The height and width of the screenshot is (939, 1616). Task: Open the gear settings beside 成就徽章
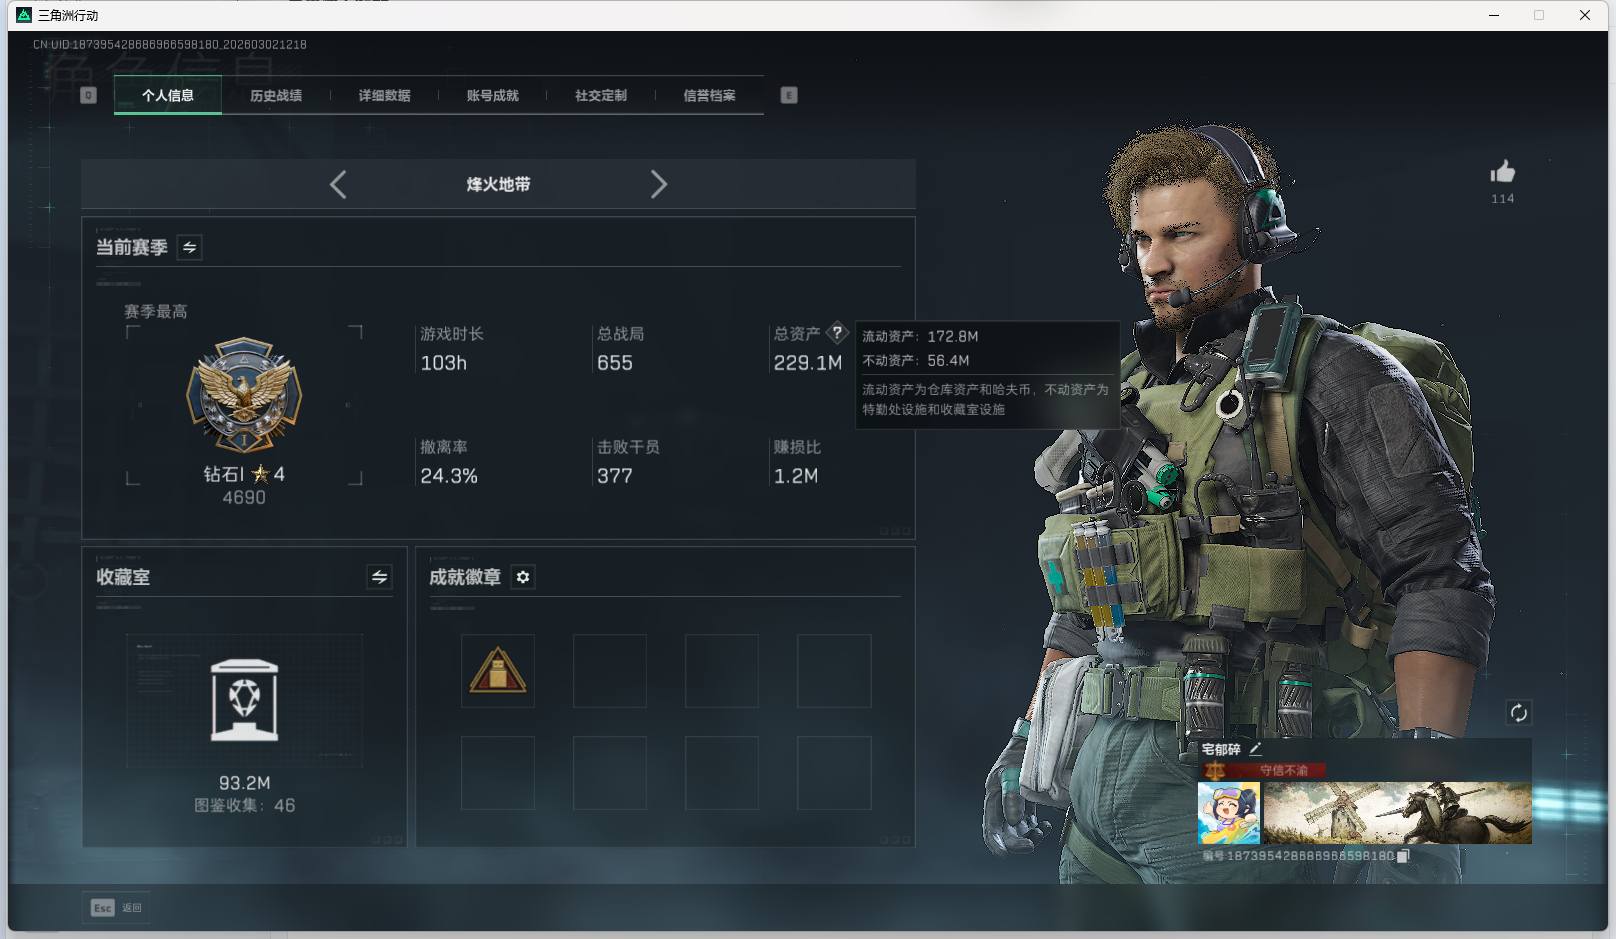522,577
